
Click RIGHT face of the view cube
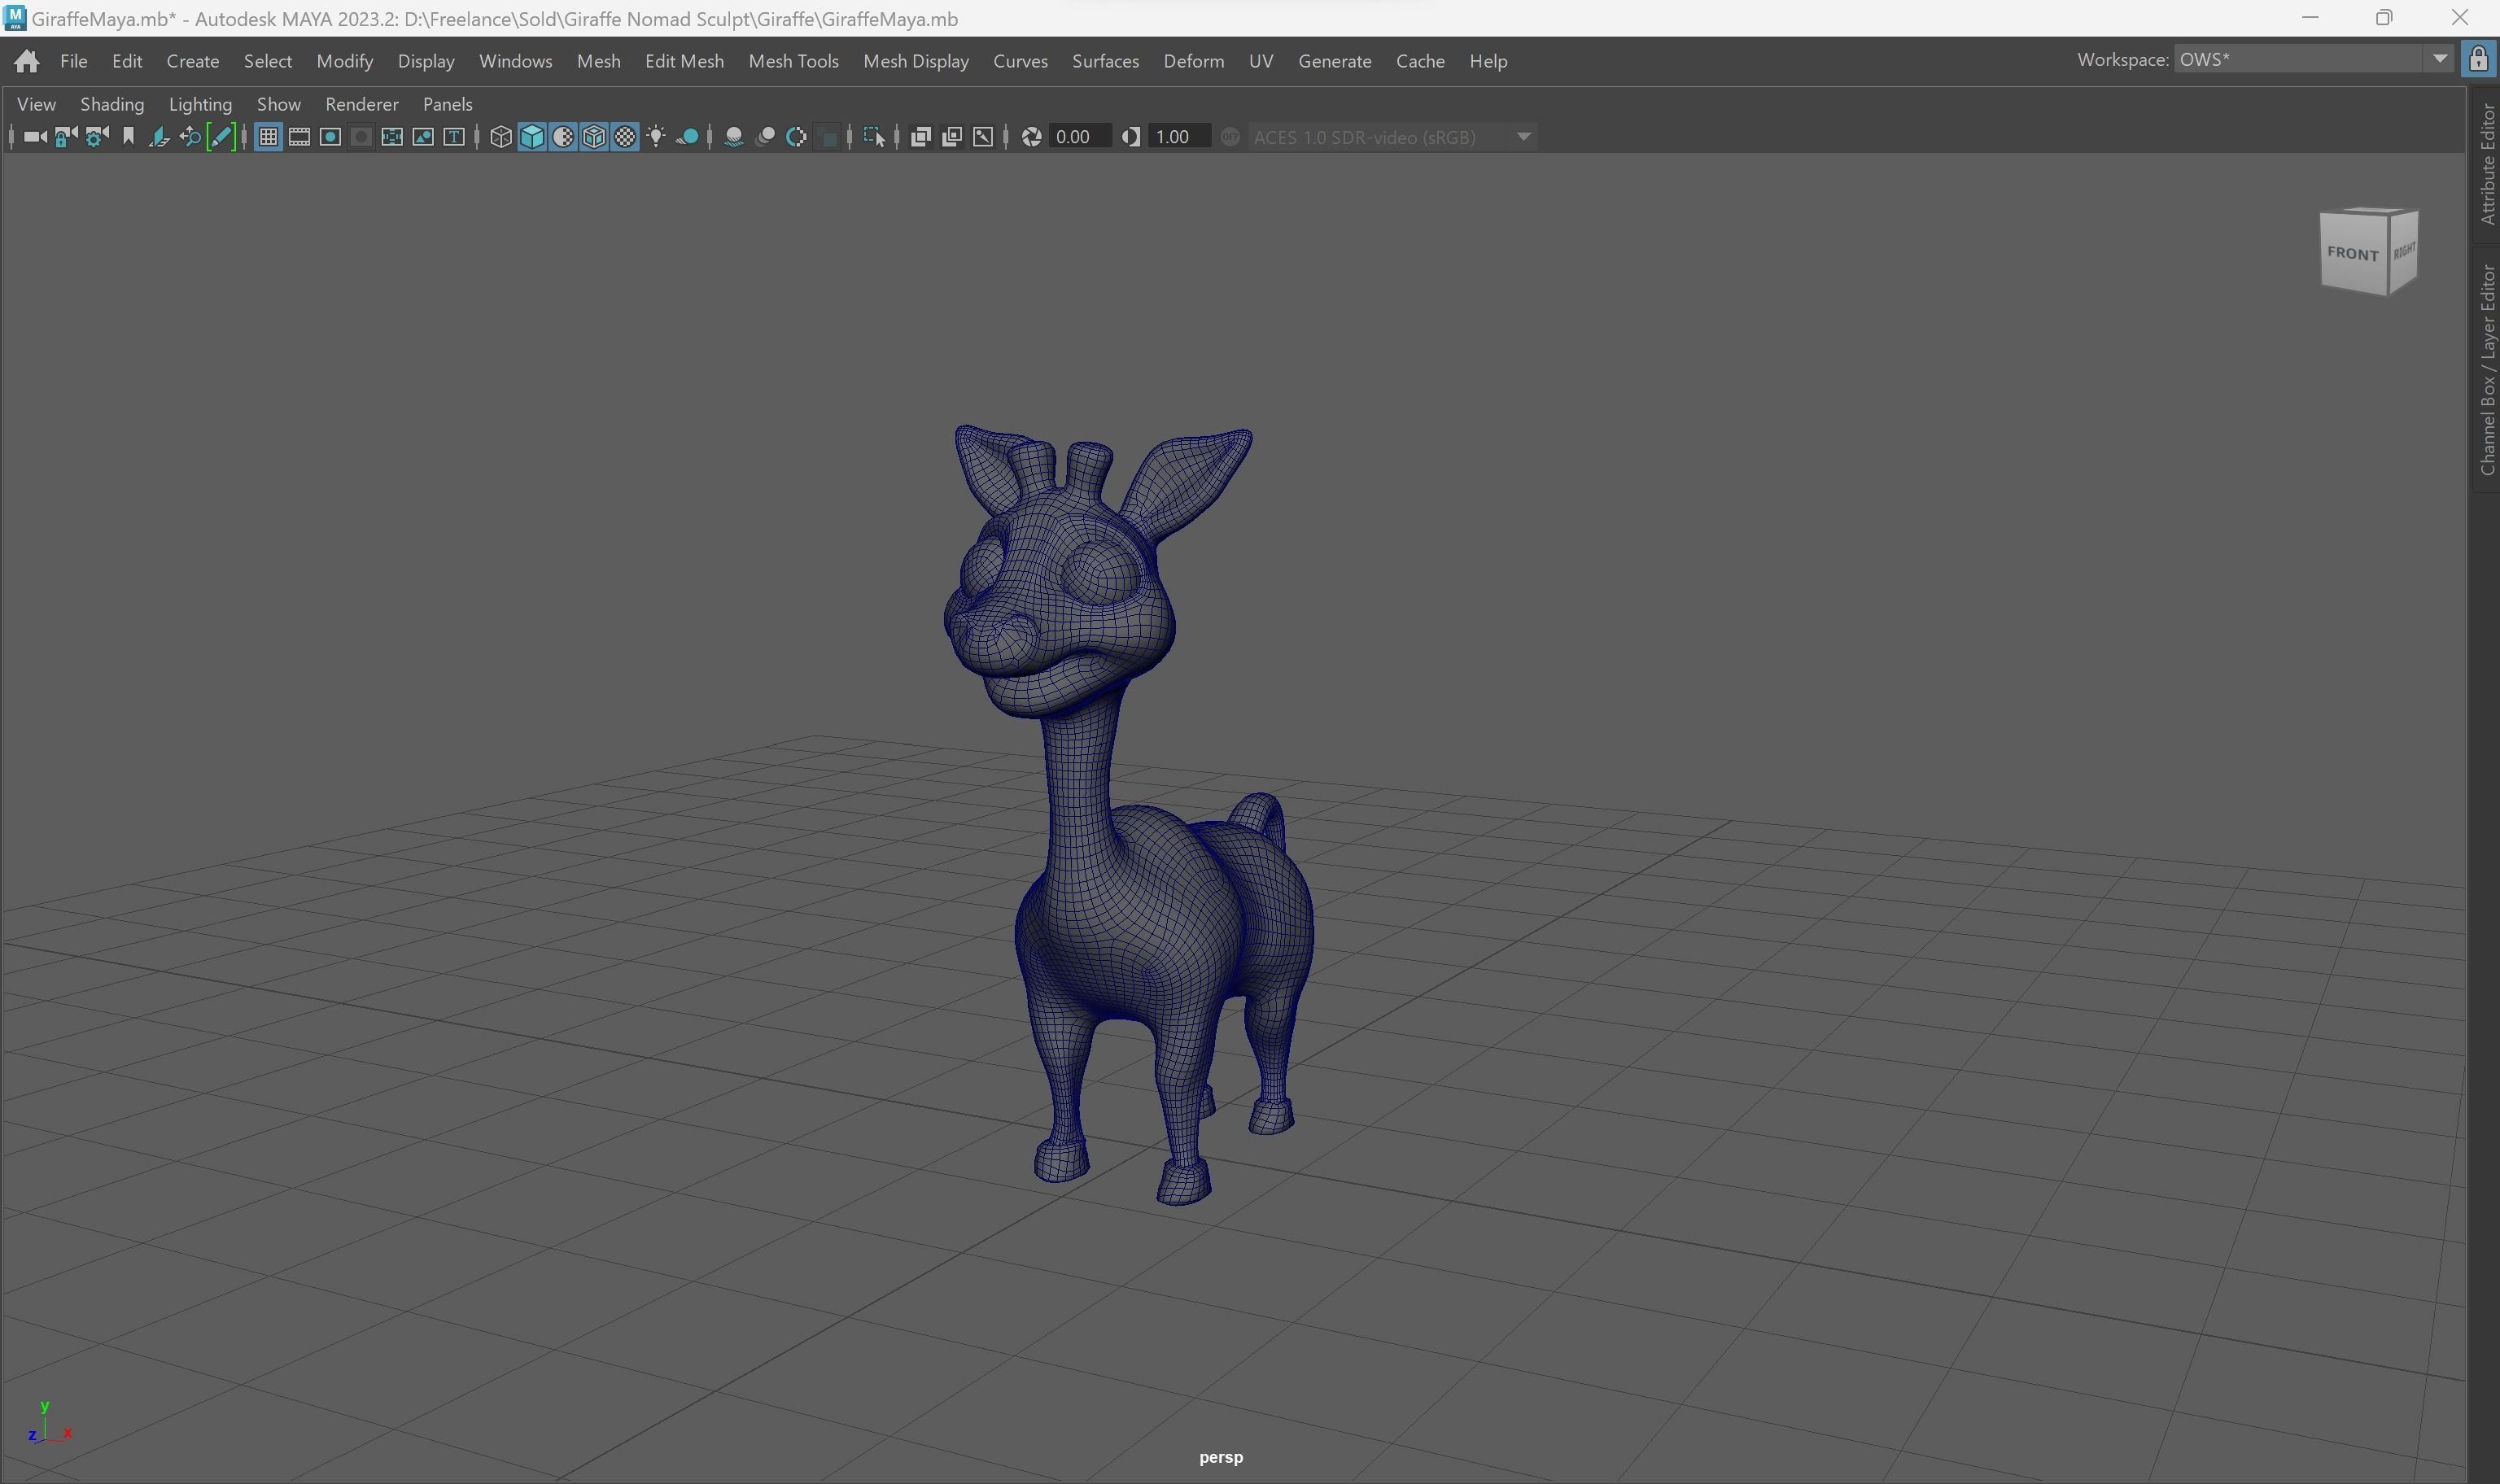[x=2404, y=251]
